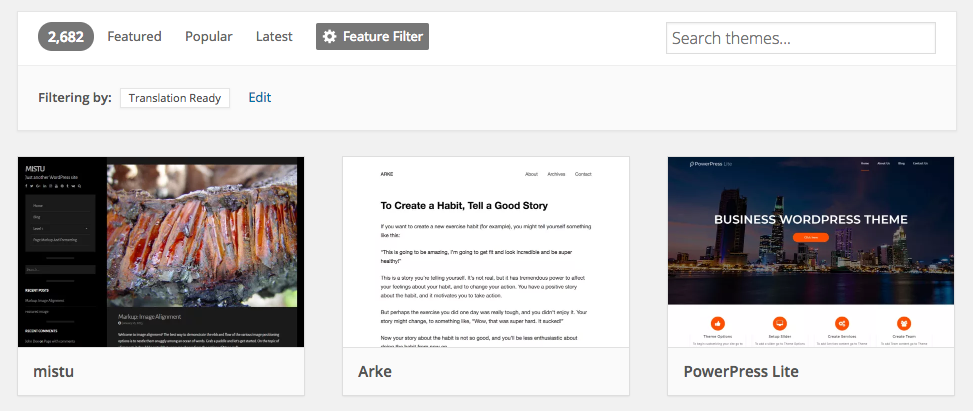Click the Create Services icon in PowerPress preview

coord(842,323)
